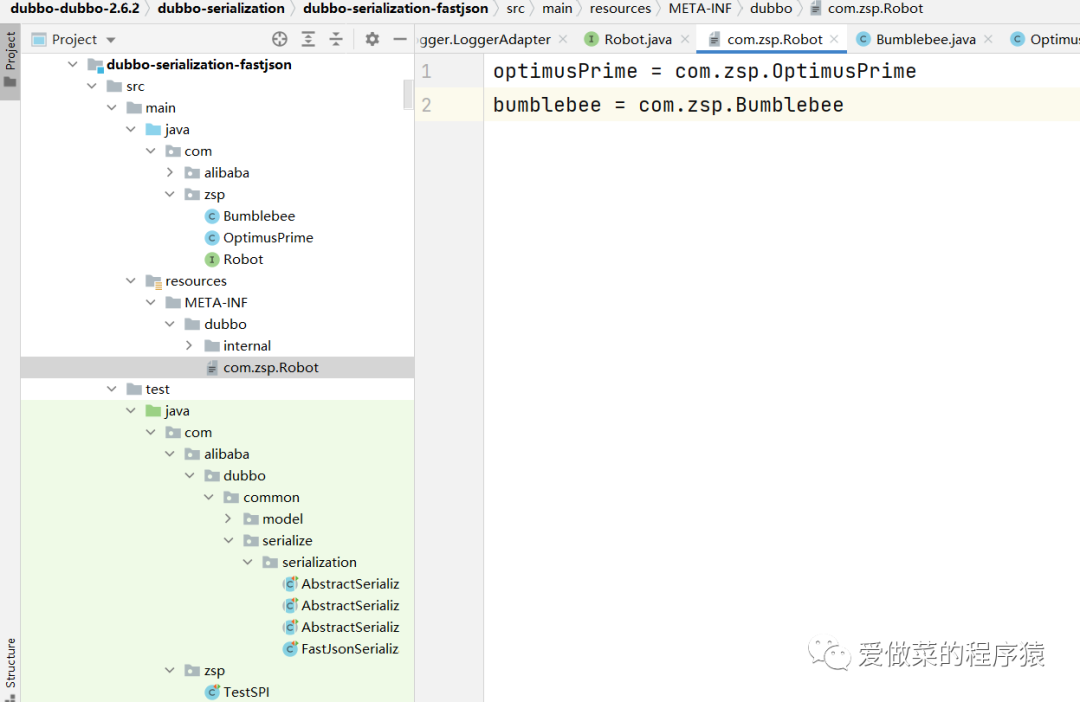This screenshot has height=702, width=1080.
Task: Switch to the LoggerAdapter tab
Action: 485,39
